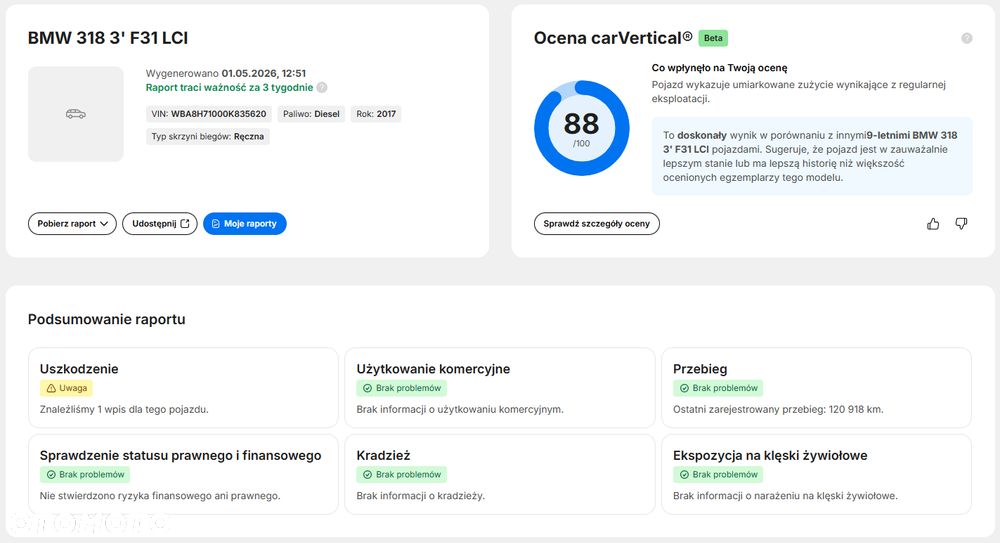Click the Podsumowanie raportu heading
Screen dimensions: 1000x543
(x=107, y=319)
